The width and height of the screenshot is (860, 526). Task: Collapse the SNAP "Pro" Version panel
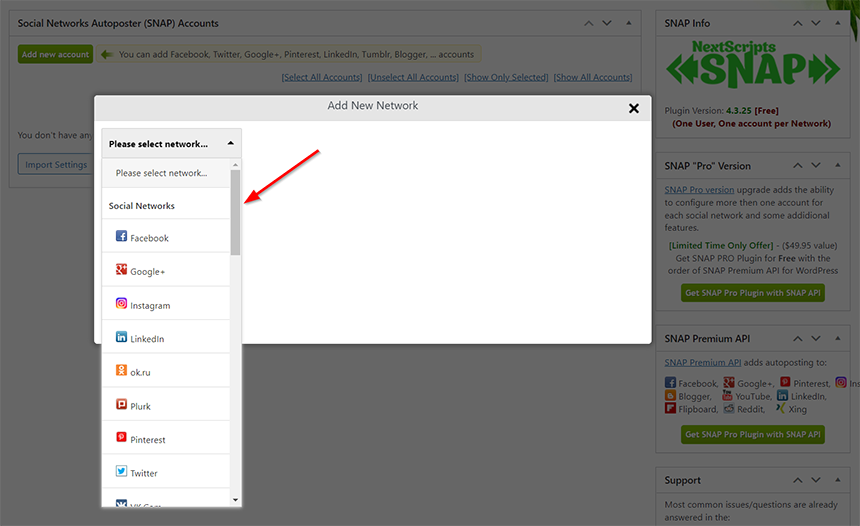pos(838,166)
